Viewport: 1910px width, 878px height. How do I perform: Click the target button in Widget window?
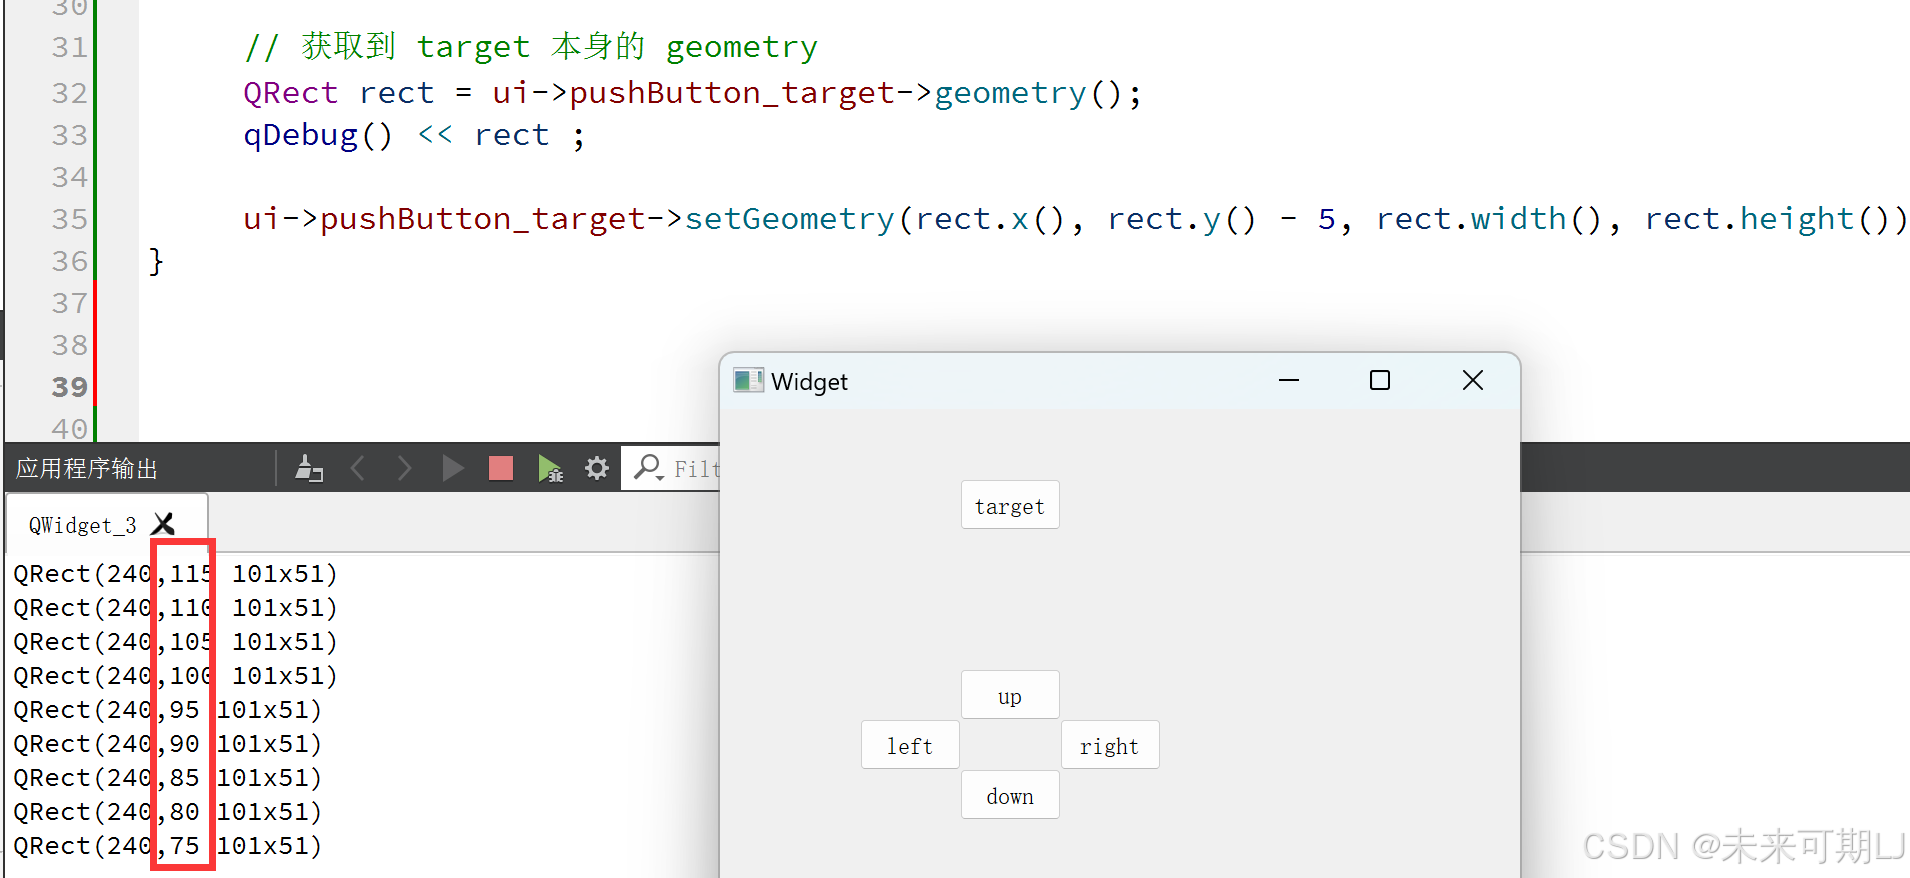point(1010,505)
